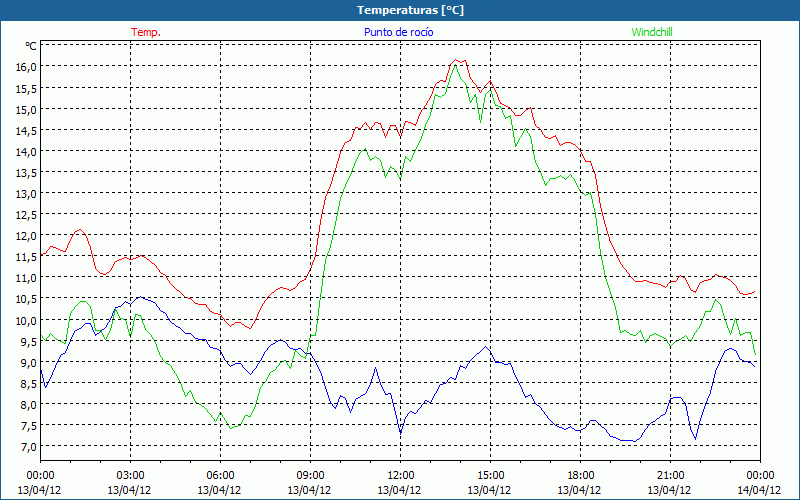Click the '13,0' y-axis value
Viewport: 800px width, 500px height.
(x=27, y=193)
